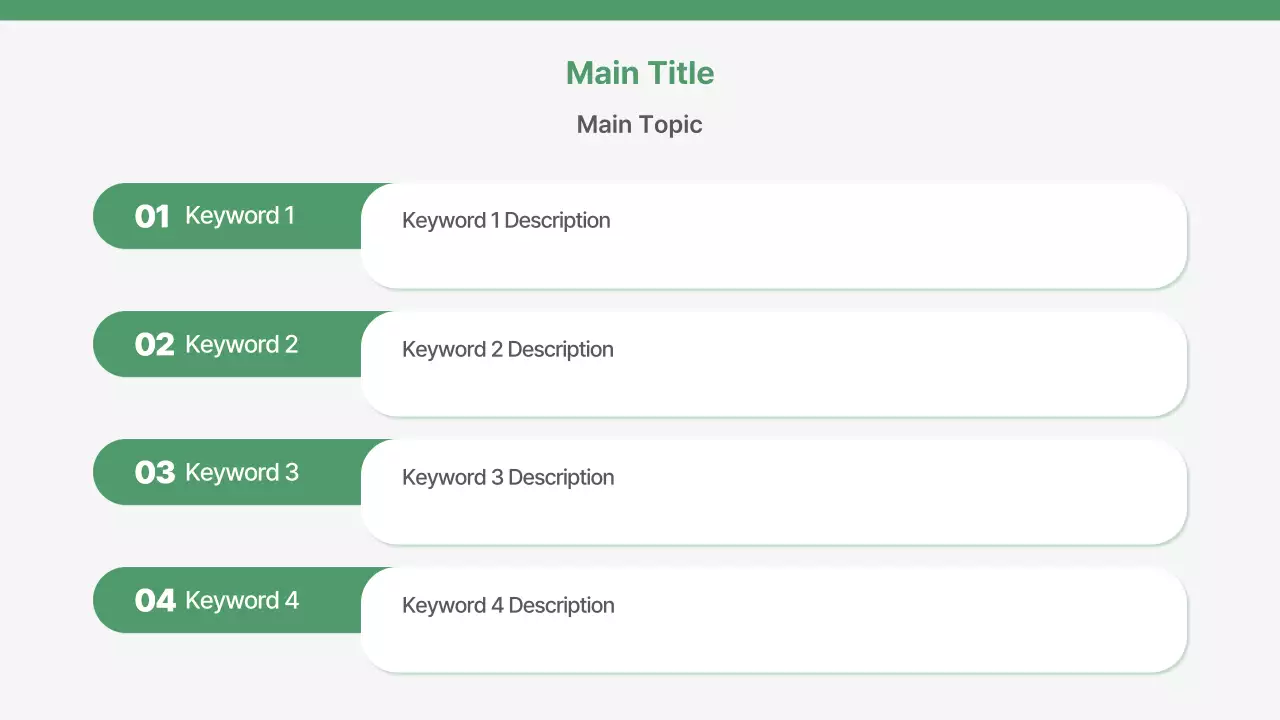Select the Keyword 2 green label
The width and height of the screenshot is (1280, 720).
click(x=242, y=344)
